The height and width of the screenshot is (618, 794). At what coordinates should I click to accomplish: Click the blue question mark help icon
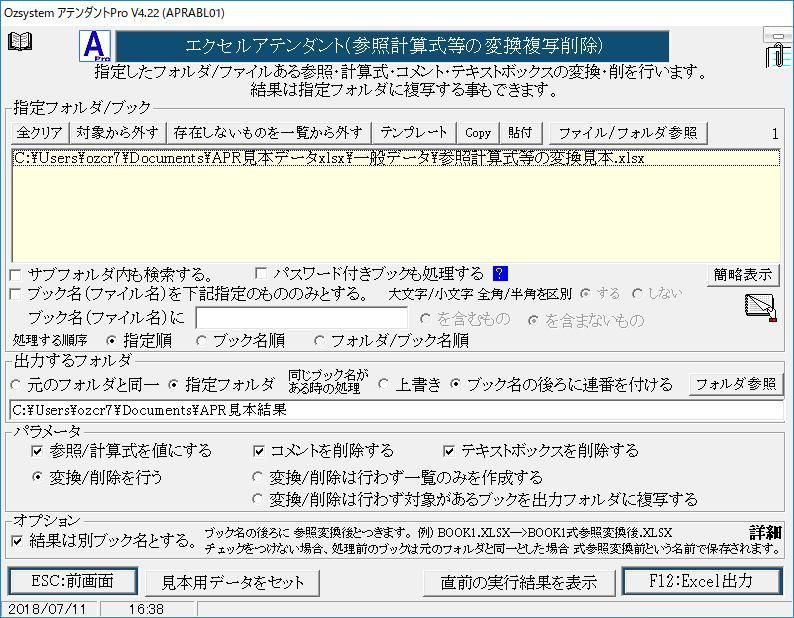coord(500,274)
